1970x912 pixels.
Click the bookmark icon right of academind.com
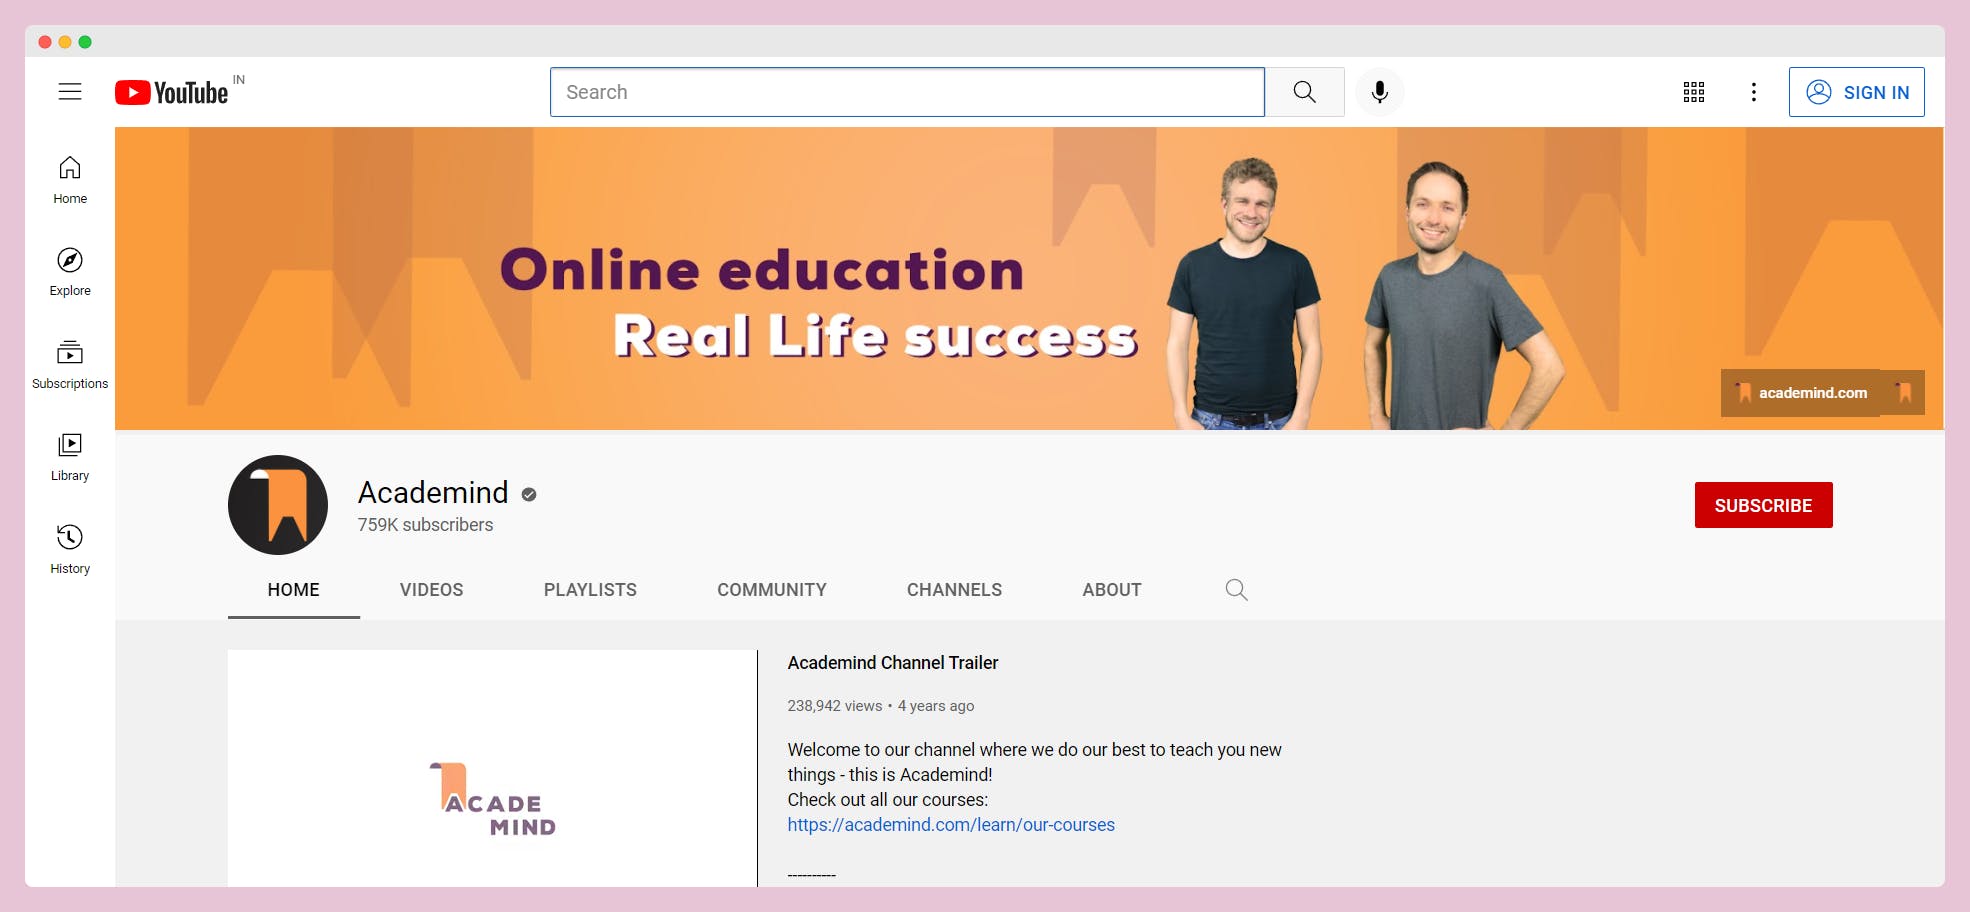[x=1904, y=393]
